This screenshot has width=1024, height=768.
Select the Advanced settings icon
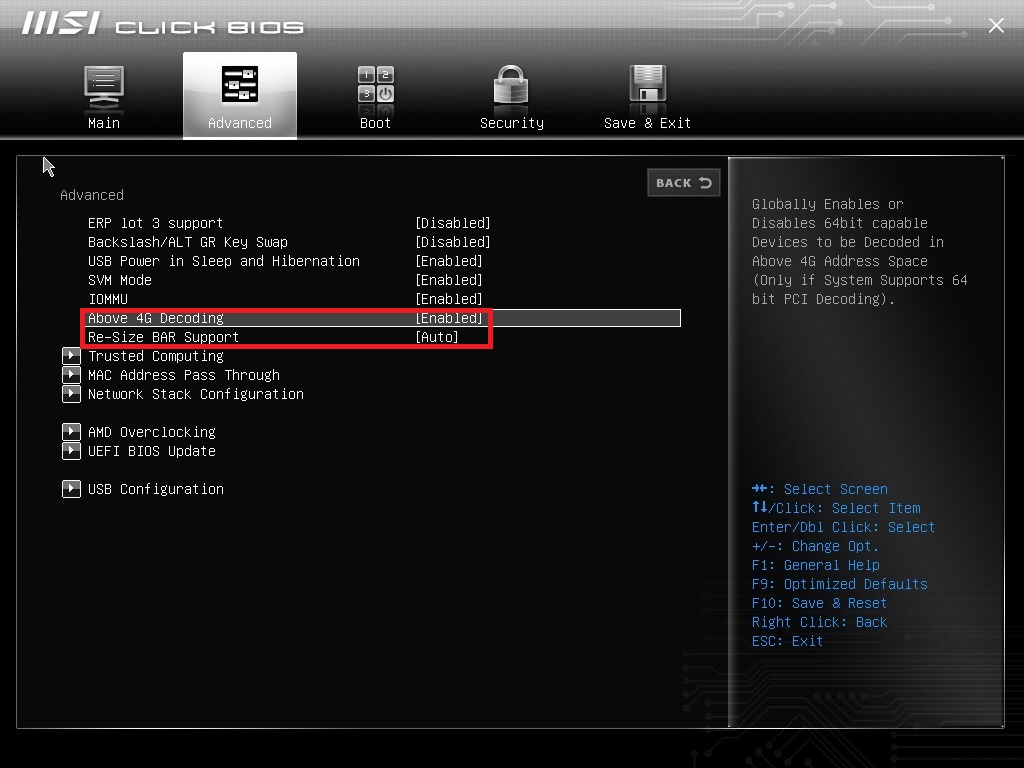click(240, 85)
